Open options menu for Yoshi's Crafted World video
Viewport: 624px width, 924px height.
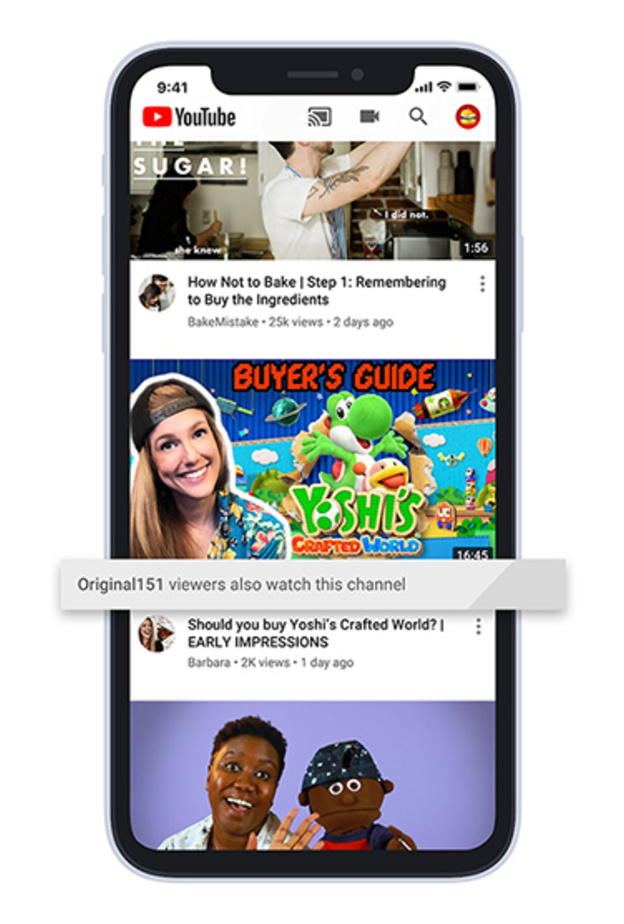coord(478,626)
